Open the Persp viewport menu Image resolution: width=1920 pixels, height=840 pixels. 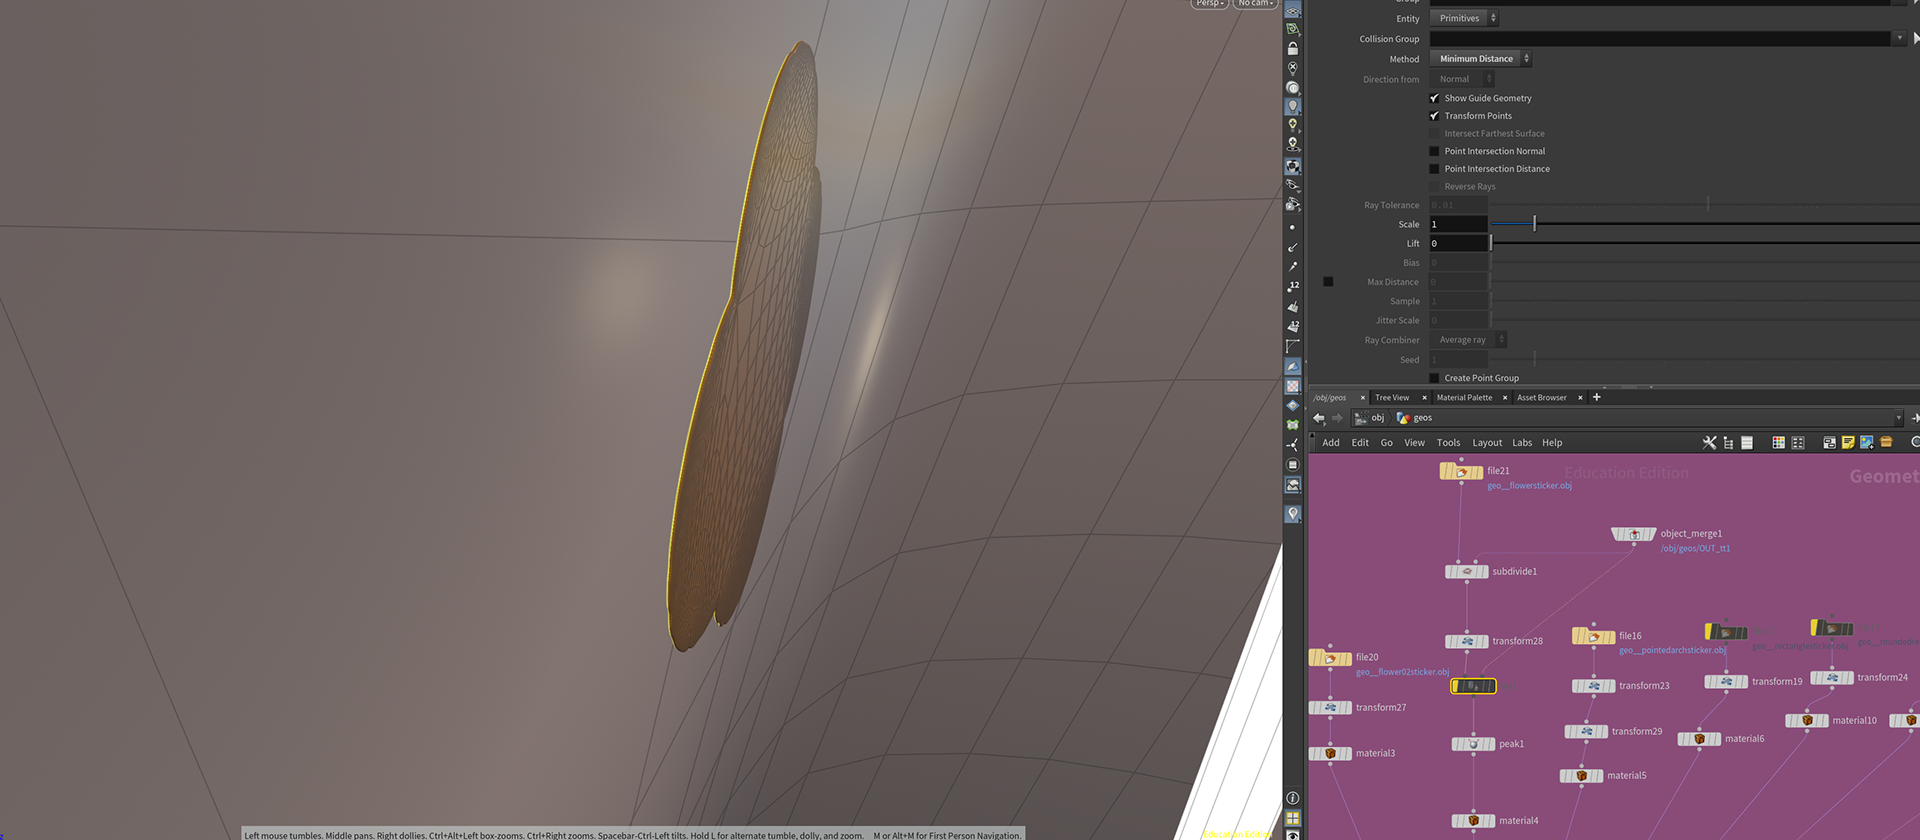1209,3
